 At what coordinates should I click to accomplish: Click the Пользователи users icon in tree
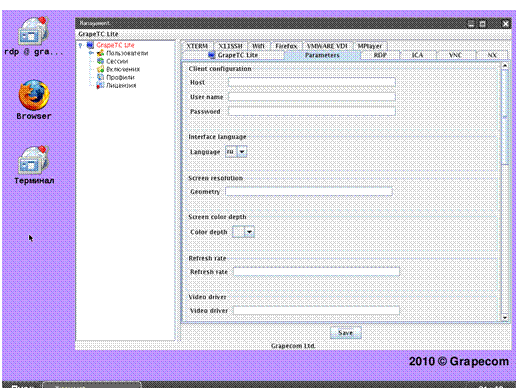(x=100, y=53)
